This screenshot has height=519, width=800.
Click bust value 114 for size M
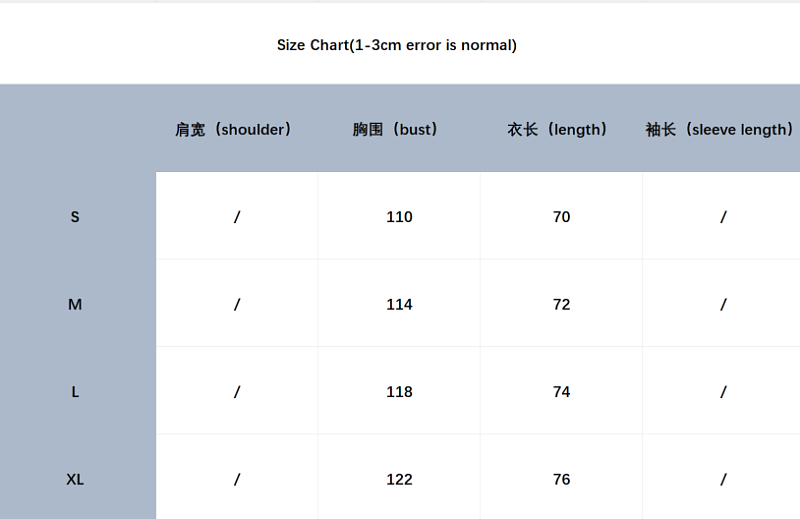pos(399,305)
